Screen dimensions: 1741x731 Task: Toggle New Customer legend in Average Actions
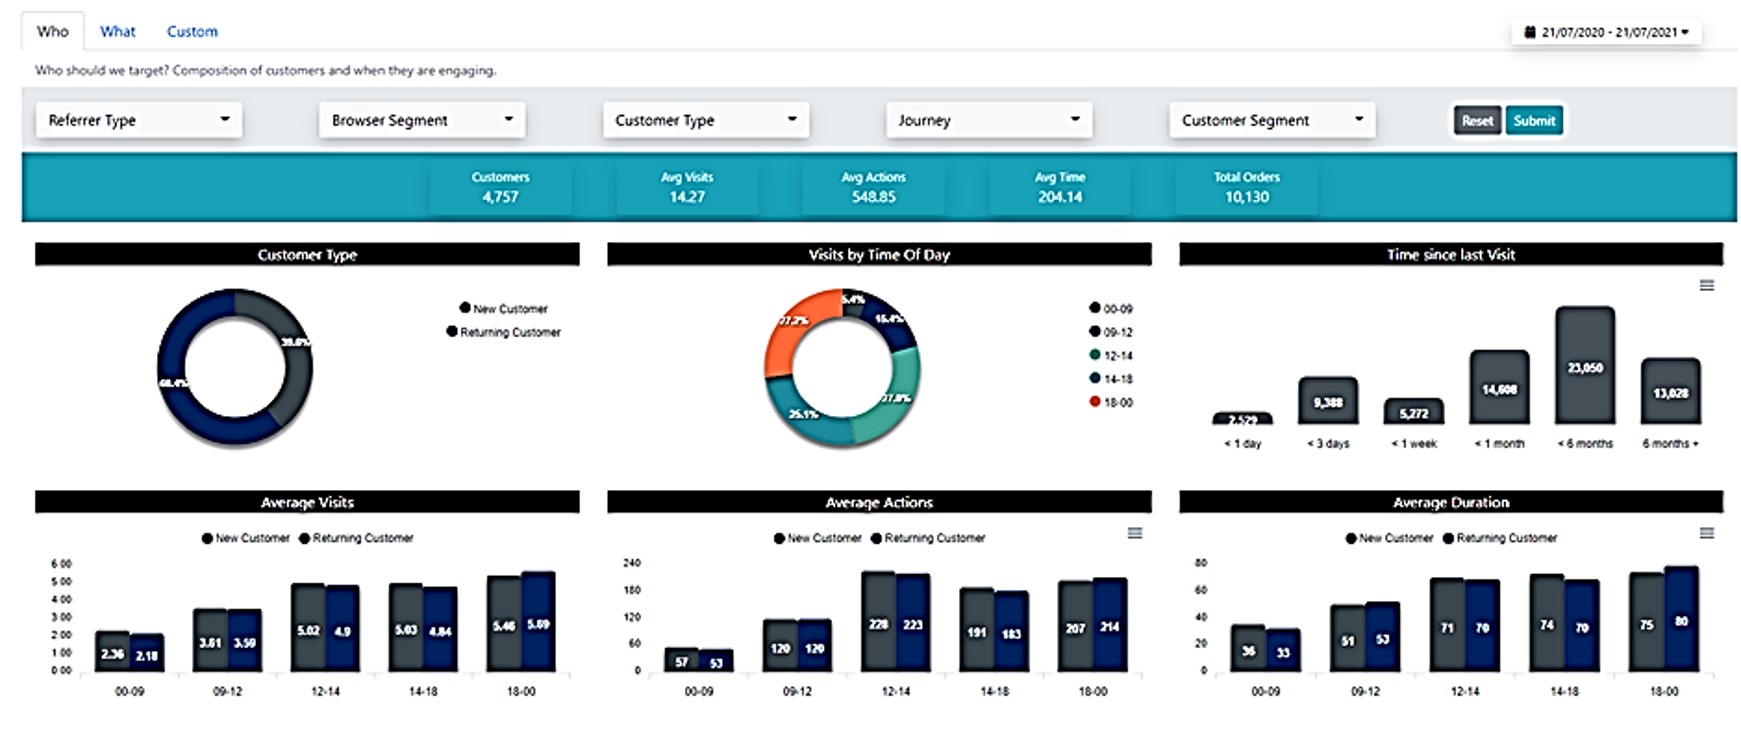pyautogui.click(x=818, y=538)
